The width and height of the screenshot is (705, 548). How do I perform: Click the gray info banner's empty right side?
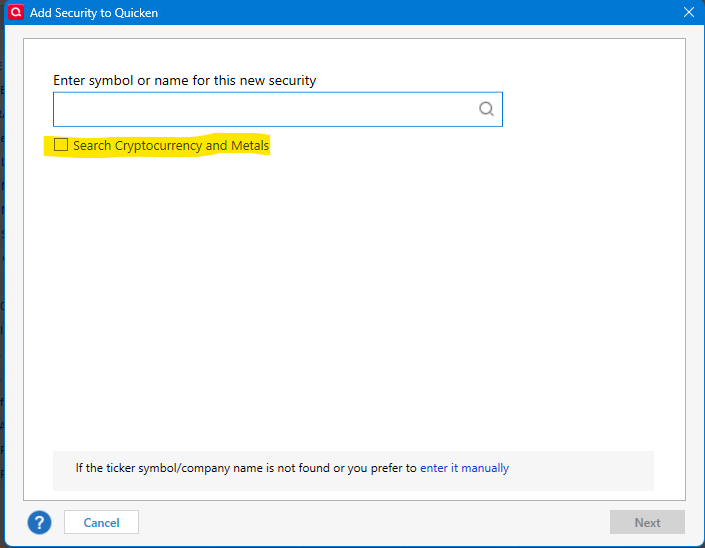590,468
